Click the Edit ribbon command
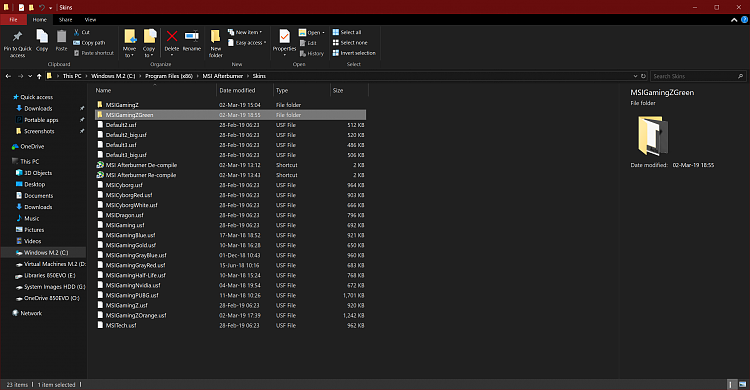This screenshot has width=750, height=390. [x=308, y=43]
